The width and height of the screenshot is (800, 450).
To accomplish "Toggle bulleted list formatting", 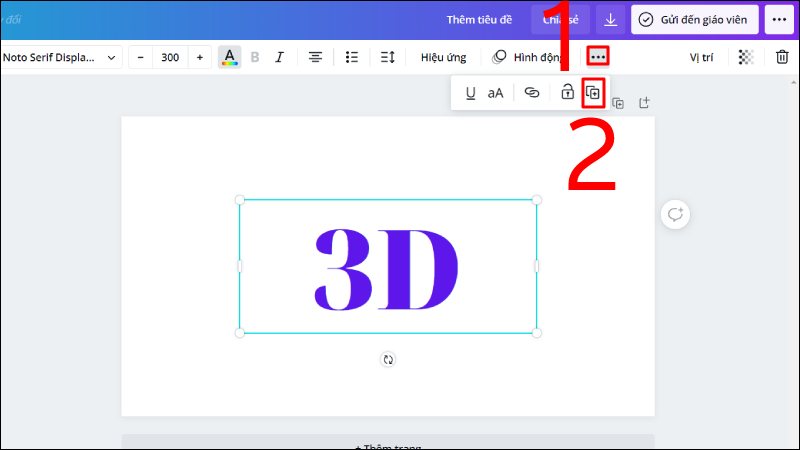I will tap(351, 57).
